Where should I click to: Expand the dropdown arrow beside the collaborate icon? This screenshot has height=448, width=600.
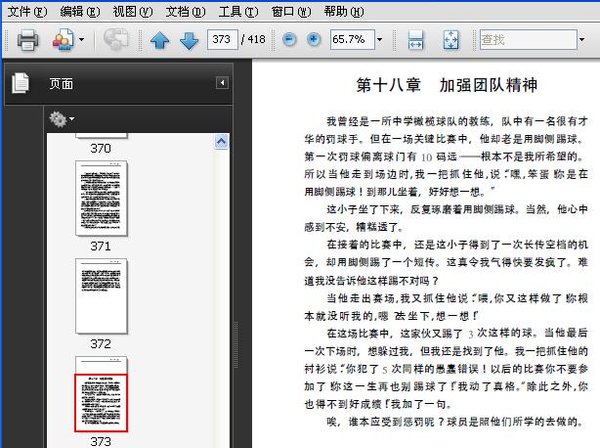pyautogui.click(x=81, y=39)
